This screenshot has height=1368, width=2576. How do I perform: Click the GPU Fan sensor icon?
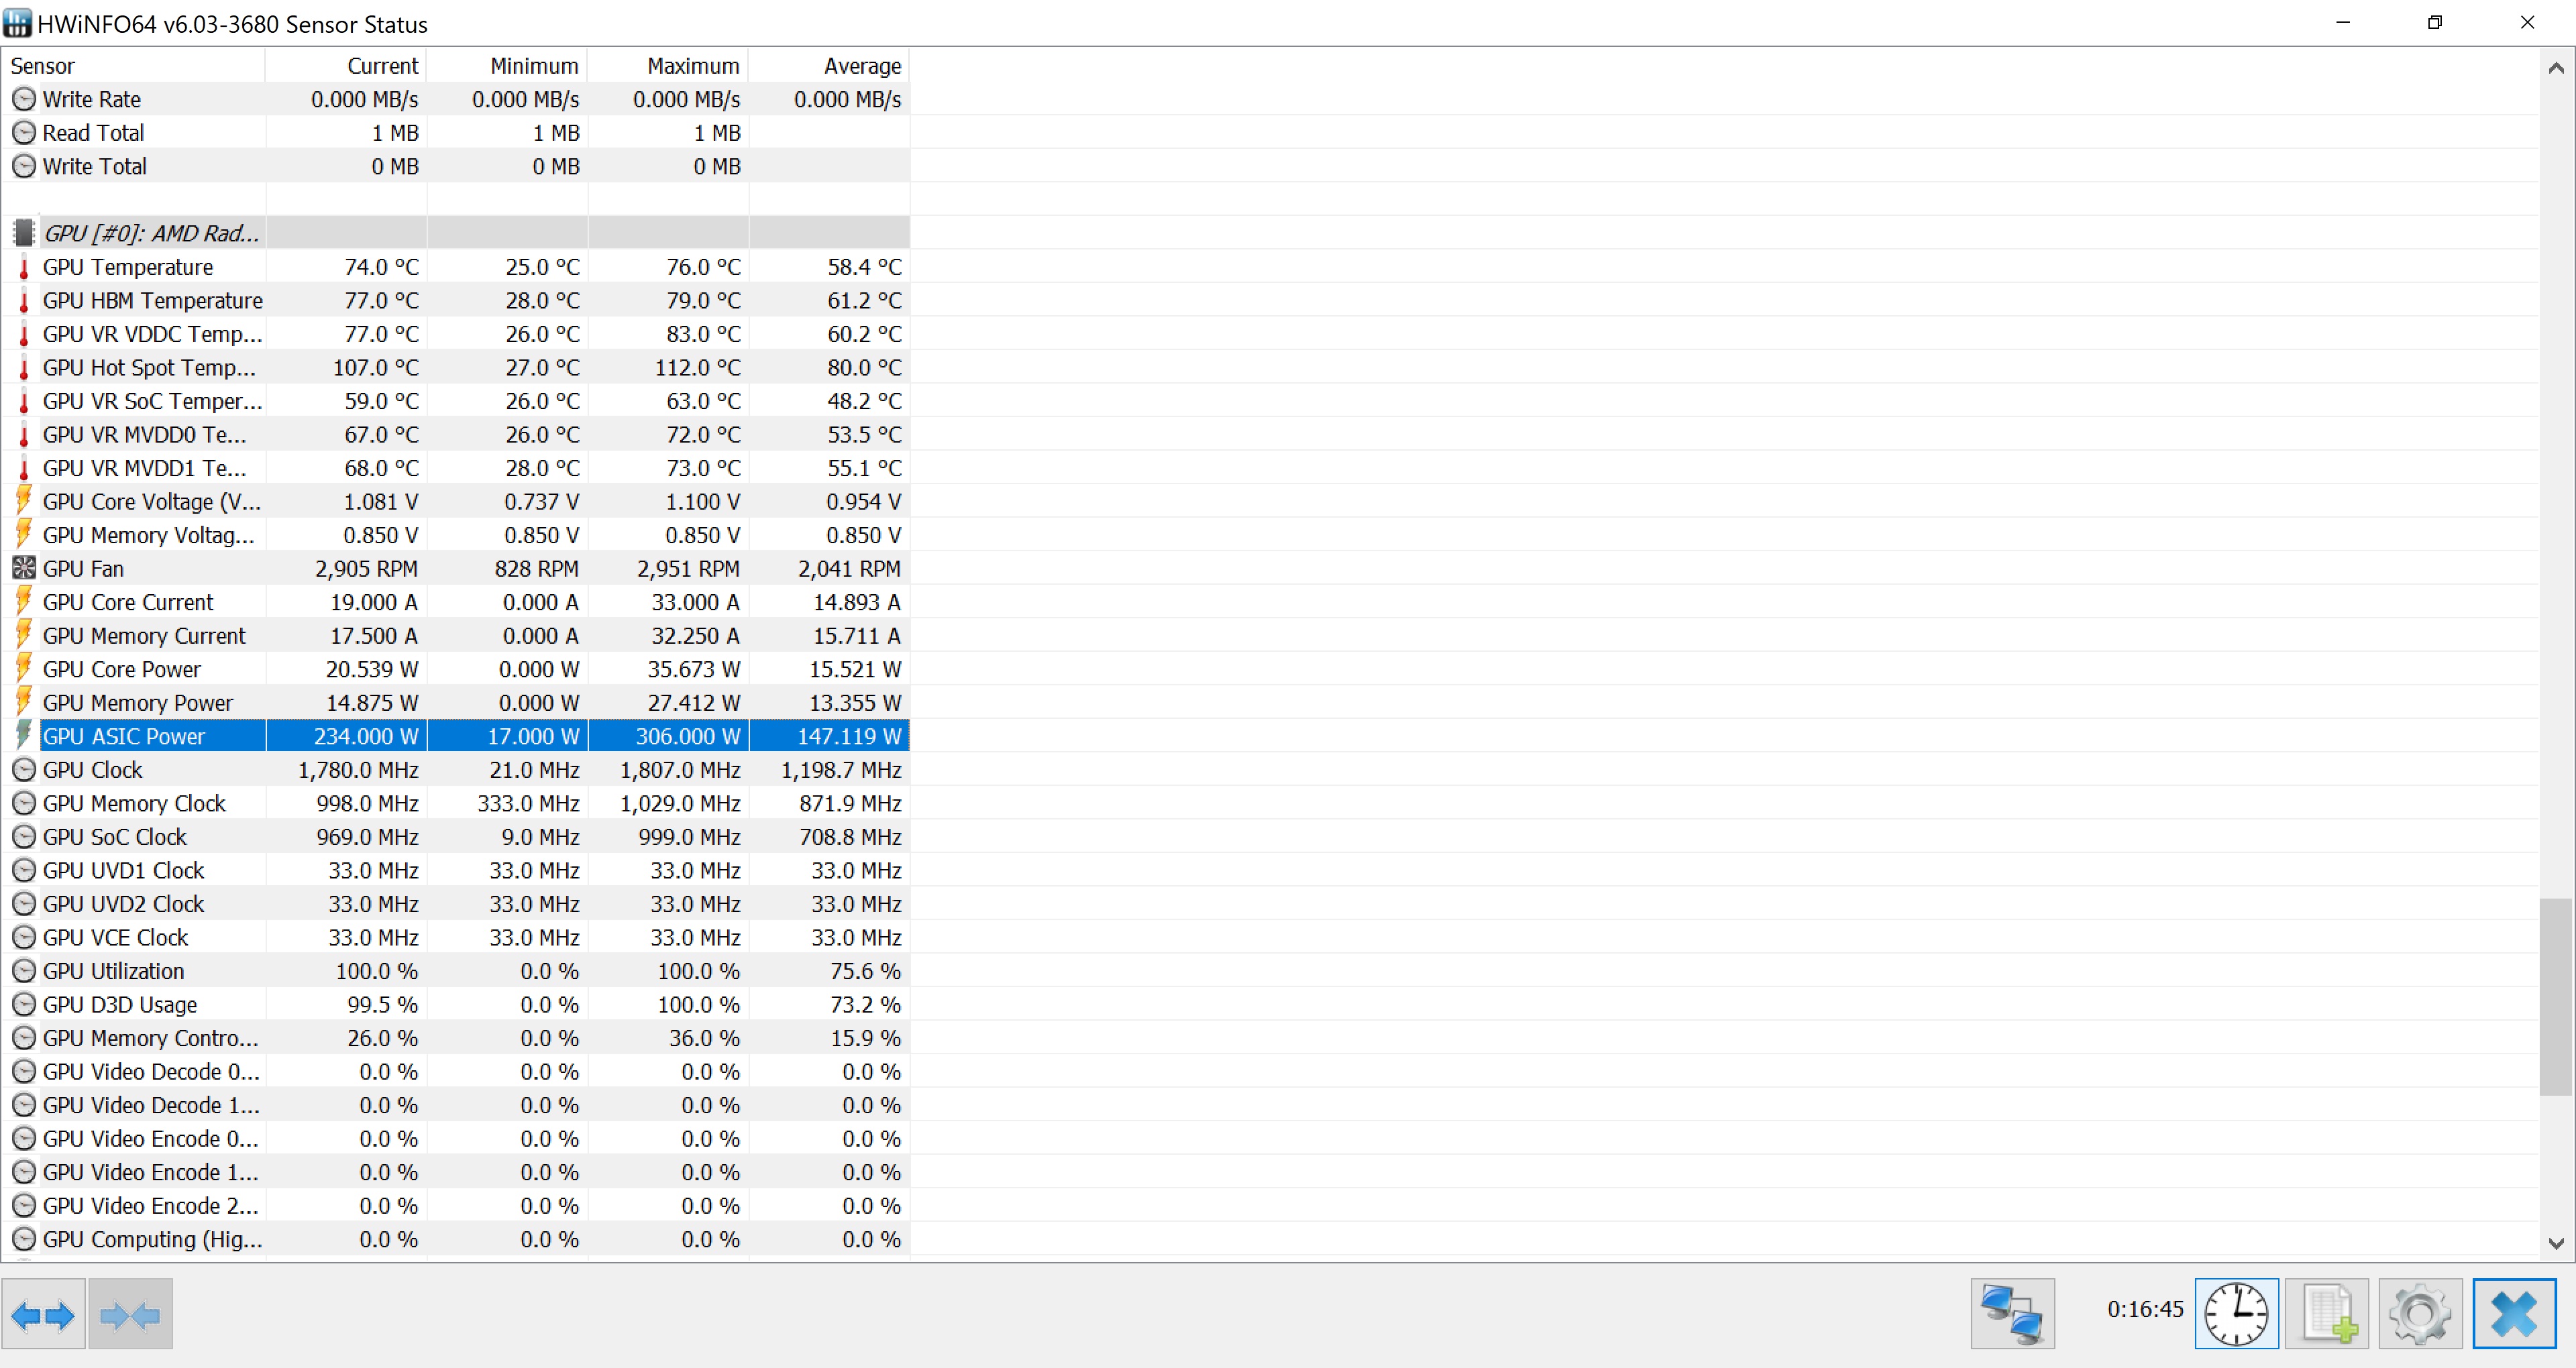pyautogui.click(x=24, y=568)
